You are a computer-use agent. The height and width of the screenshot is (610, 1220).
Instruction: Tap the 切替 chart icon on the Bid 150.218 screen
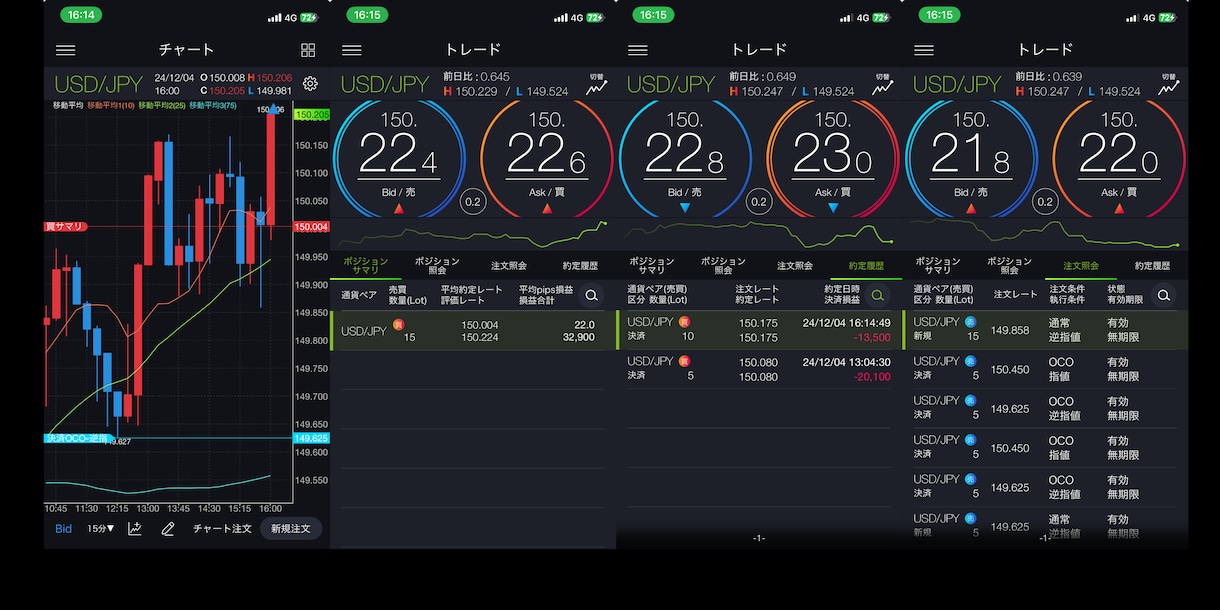(1169, 85)
